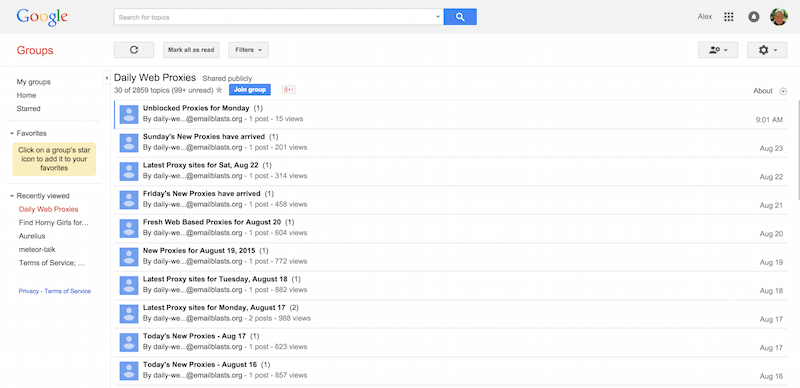Image resolution: width=800 pixels, height=388 pixels.
Task: Open topic Latest Proxy sites for Tuesday, August 18
Action: click(x=215, y=280)
